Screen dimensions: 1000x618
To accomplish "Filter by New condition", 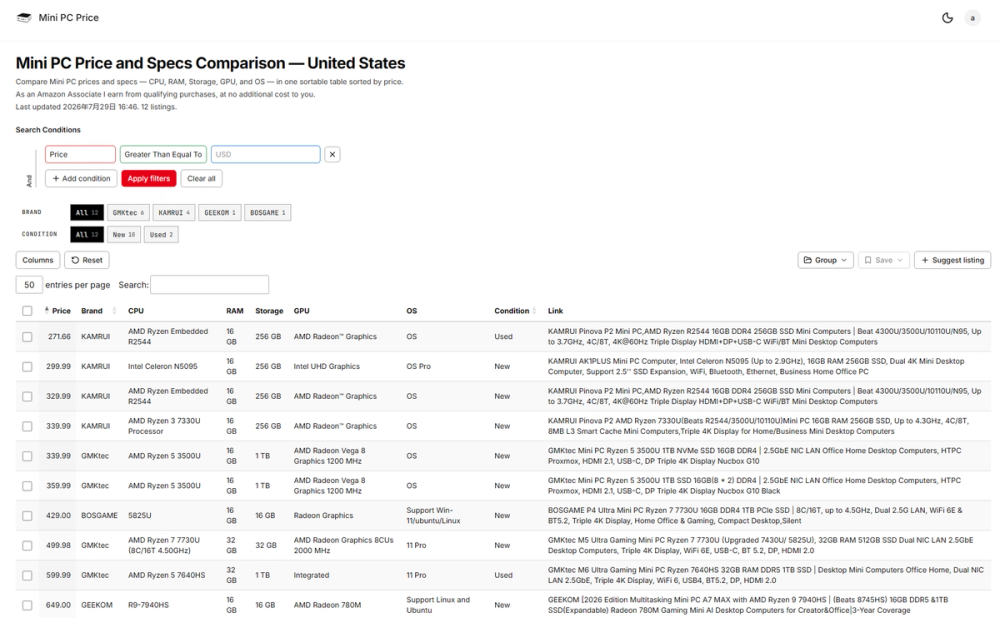I will point(124,235).
